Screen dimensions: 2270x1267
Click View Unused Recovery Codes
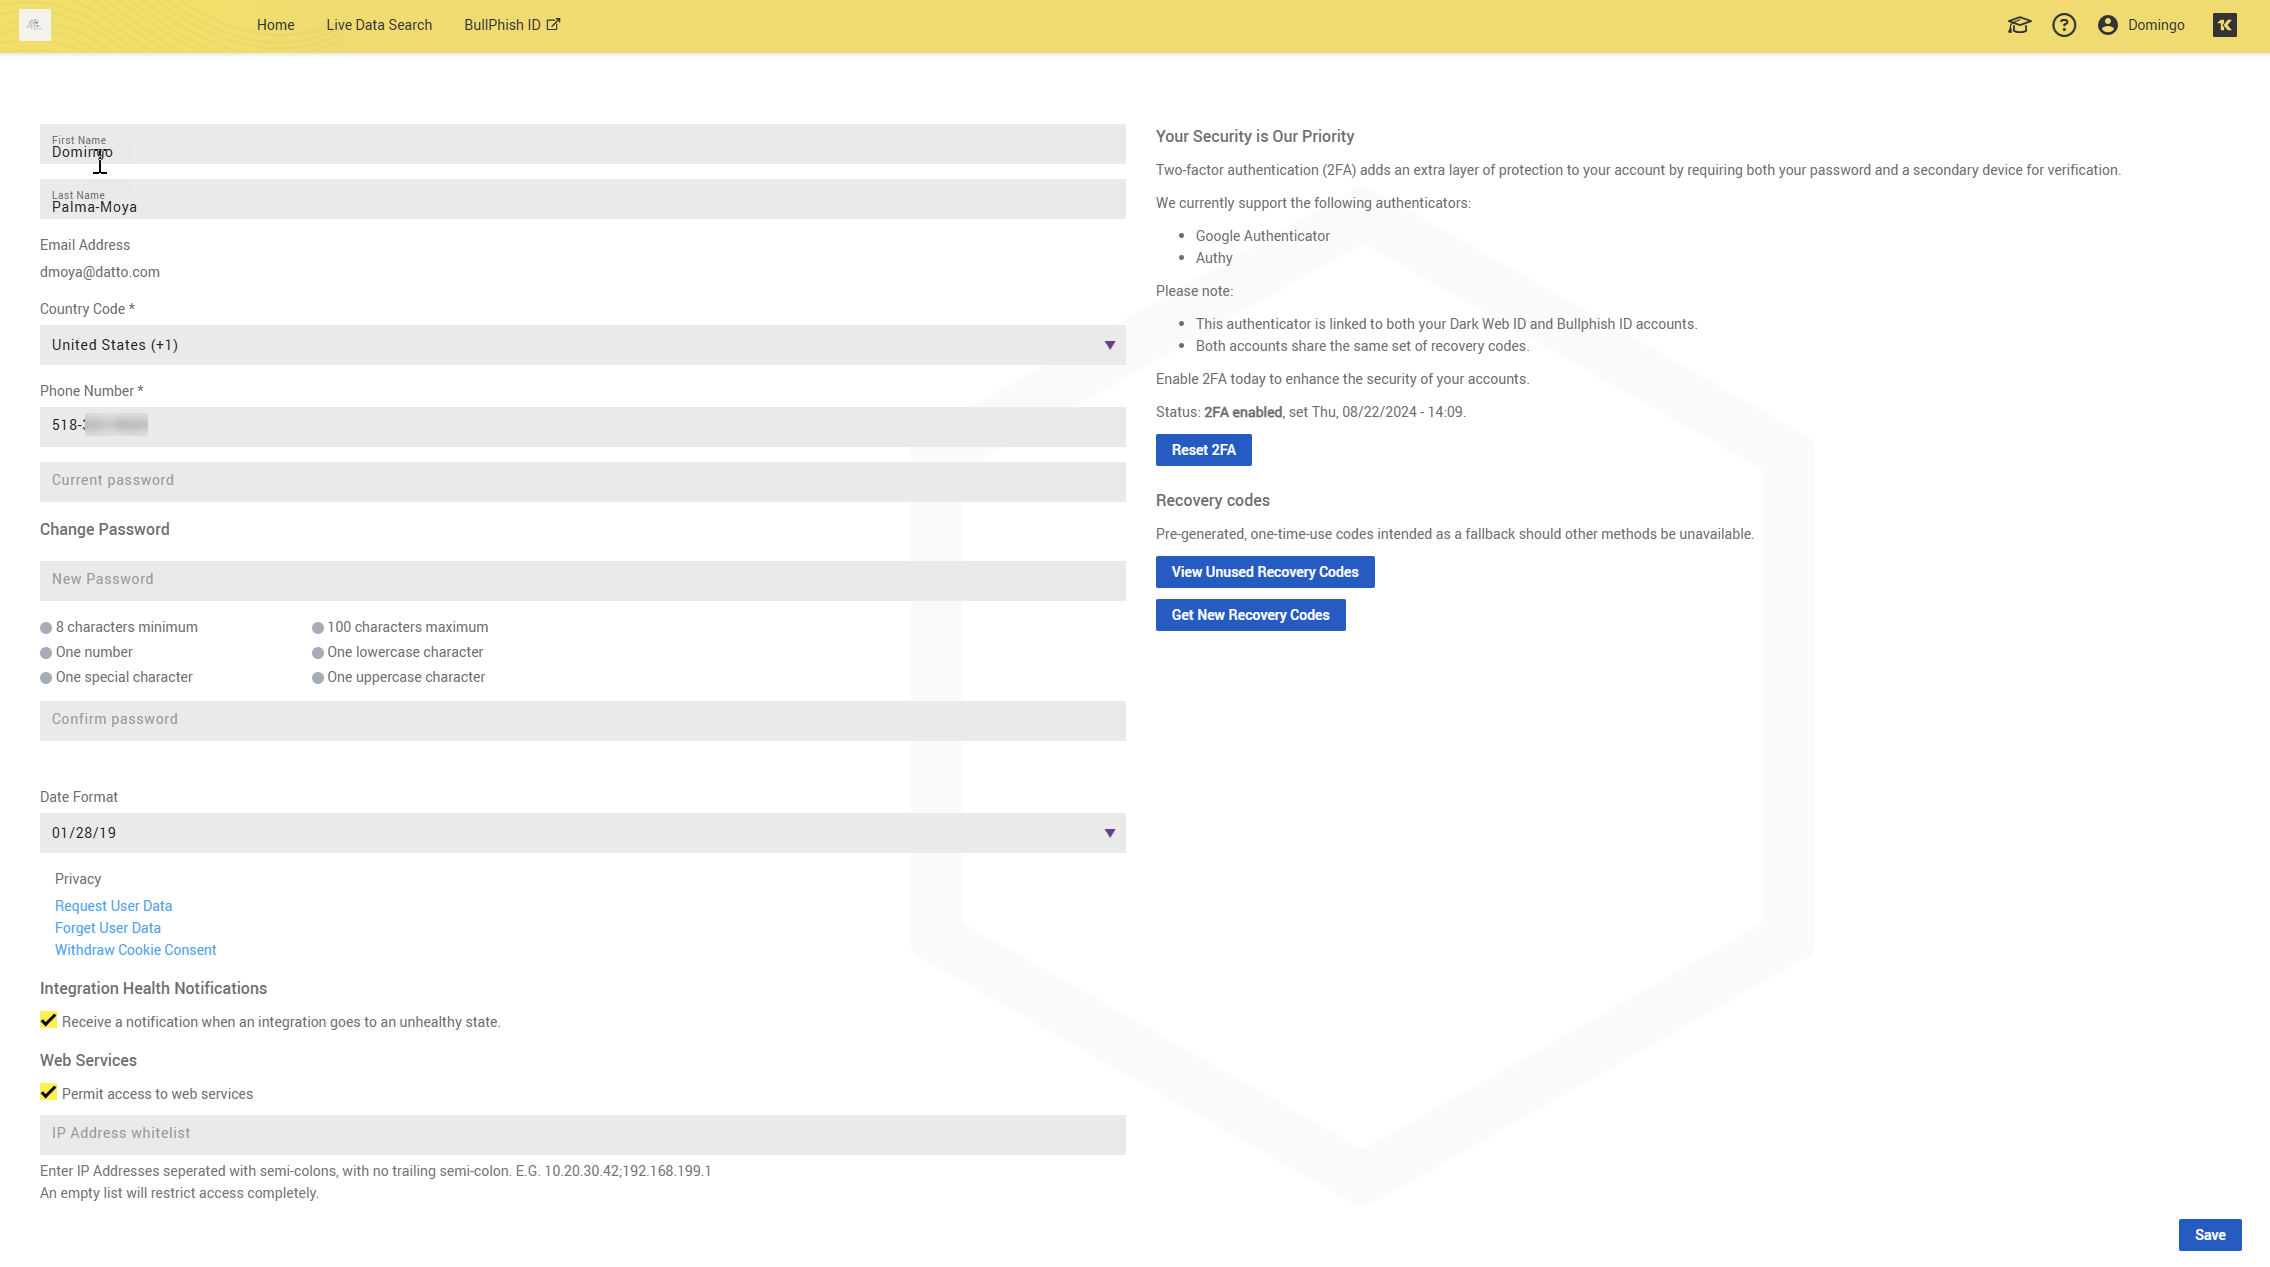1264,572
